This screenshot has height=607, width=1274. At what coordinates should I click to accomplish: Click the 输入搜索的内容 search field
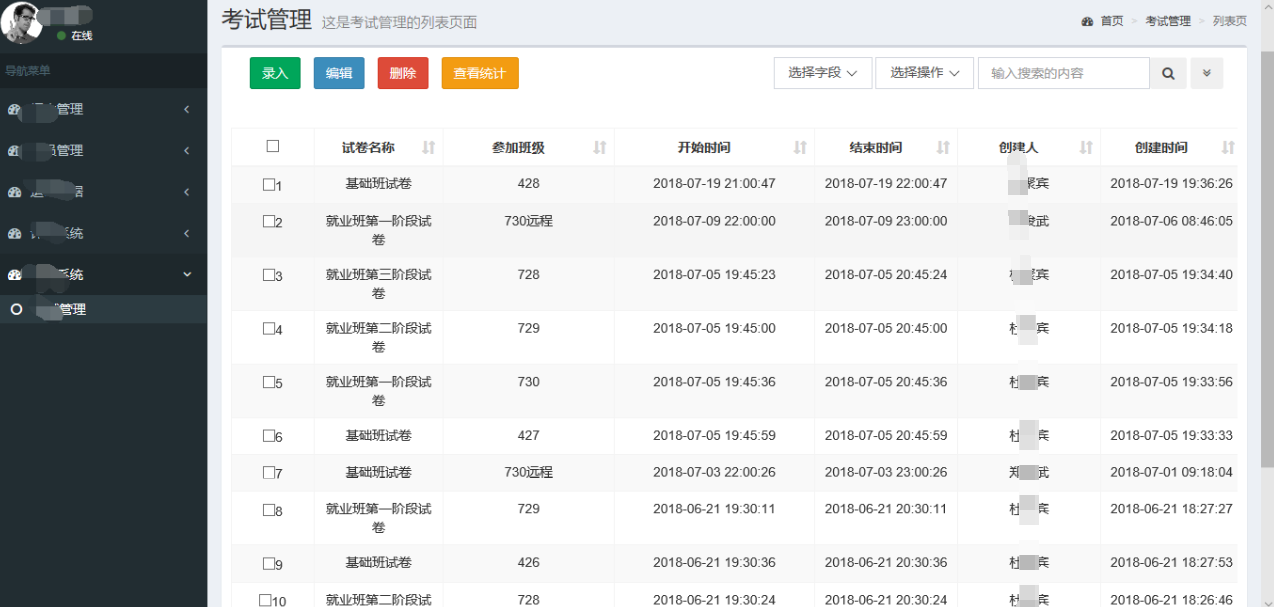point(1063,73)
